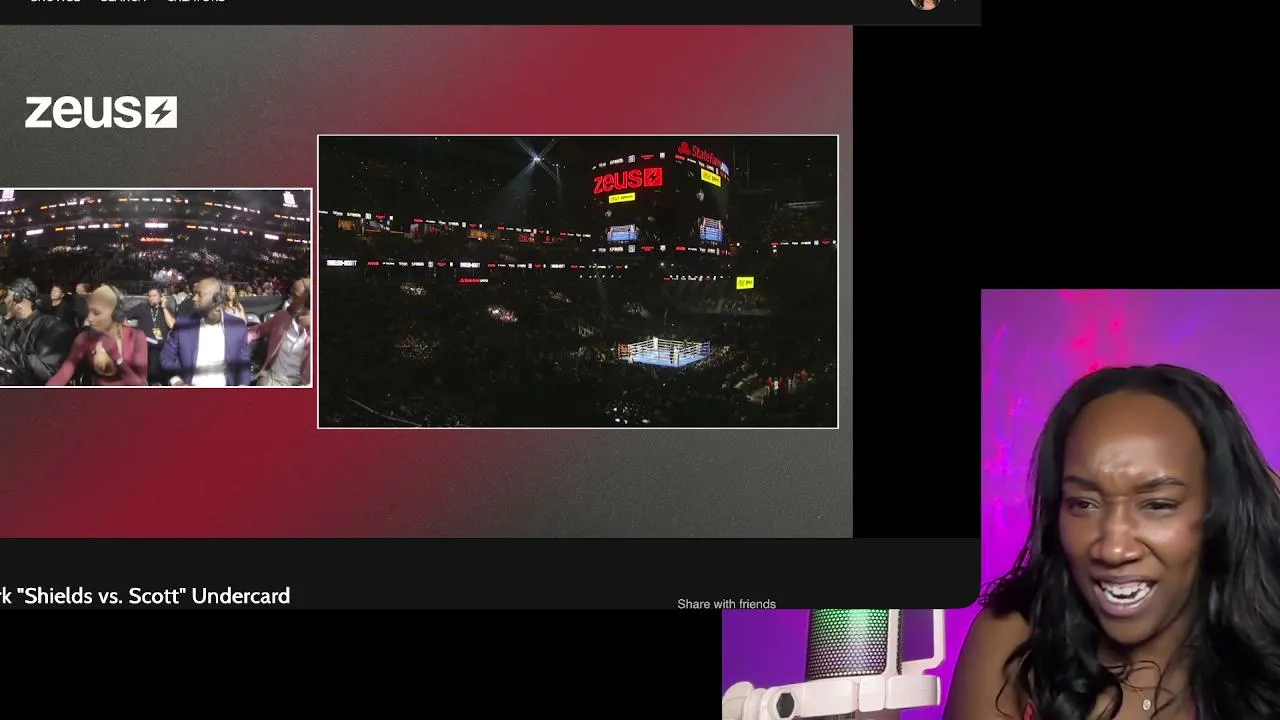The image size is (1280, 720).
Task: Click the Zeus logo in the video
Action: [x=101, y=112]
